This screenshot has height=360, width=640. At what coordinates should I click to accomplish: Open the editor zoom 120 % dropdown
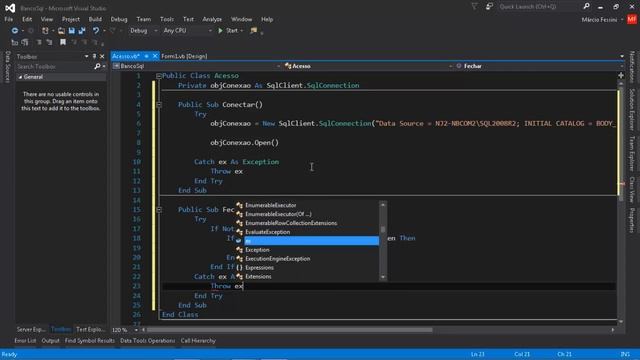(x=136, y=330)
